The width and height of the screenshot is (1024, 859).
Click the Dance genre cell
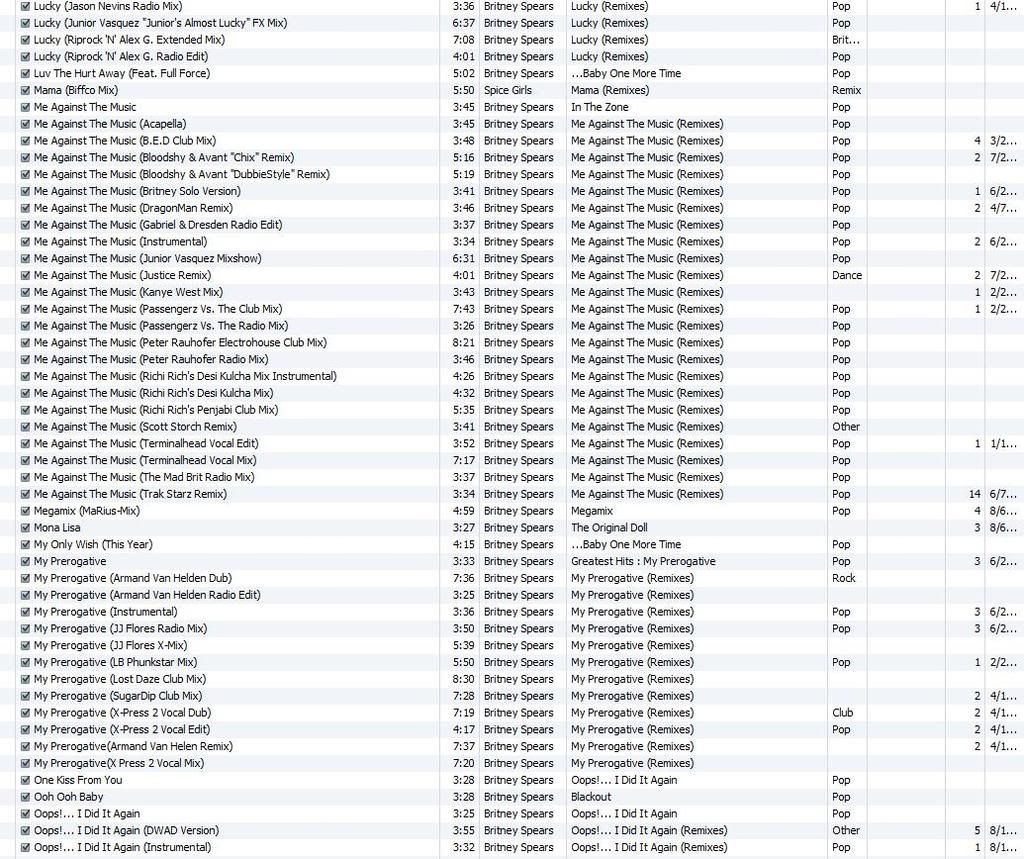(x=846, y=275)
